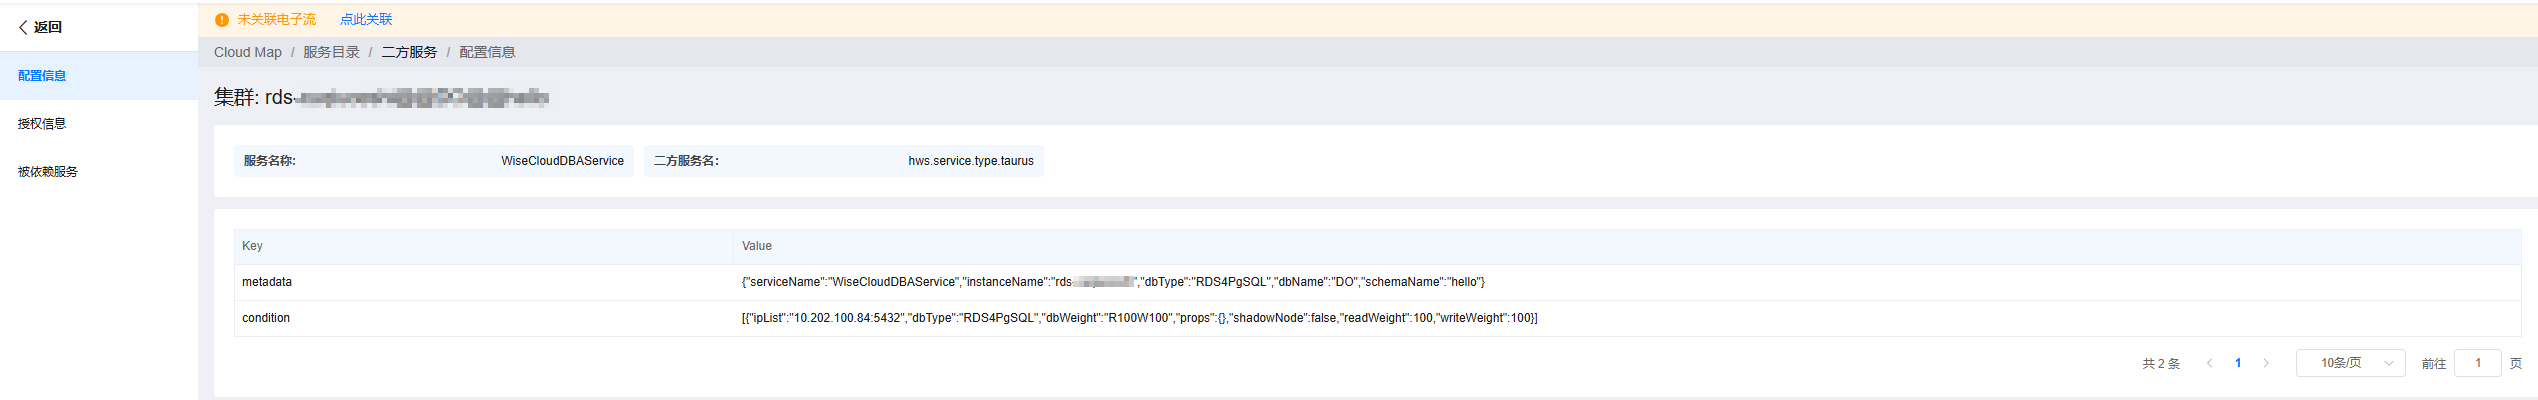Click the metadata row key

[x=267, y=282]
